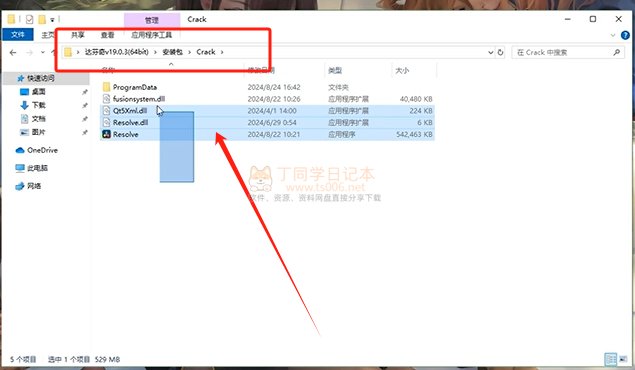The height and width of the screenshot is (370, 635).
Task: Click the pin icon next to 桌面
Action: click(85, 92)
